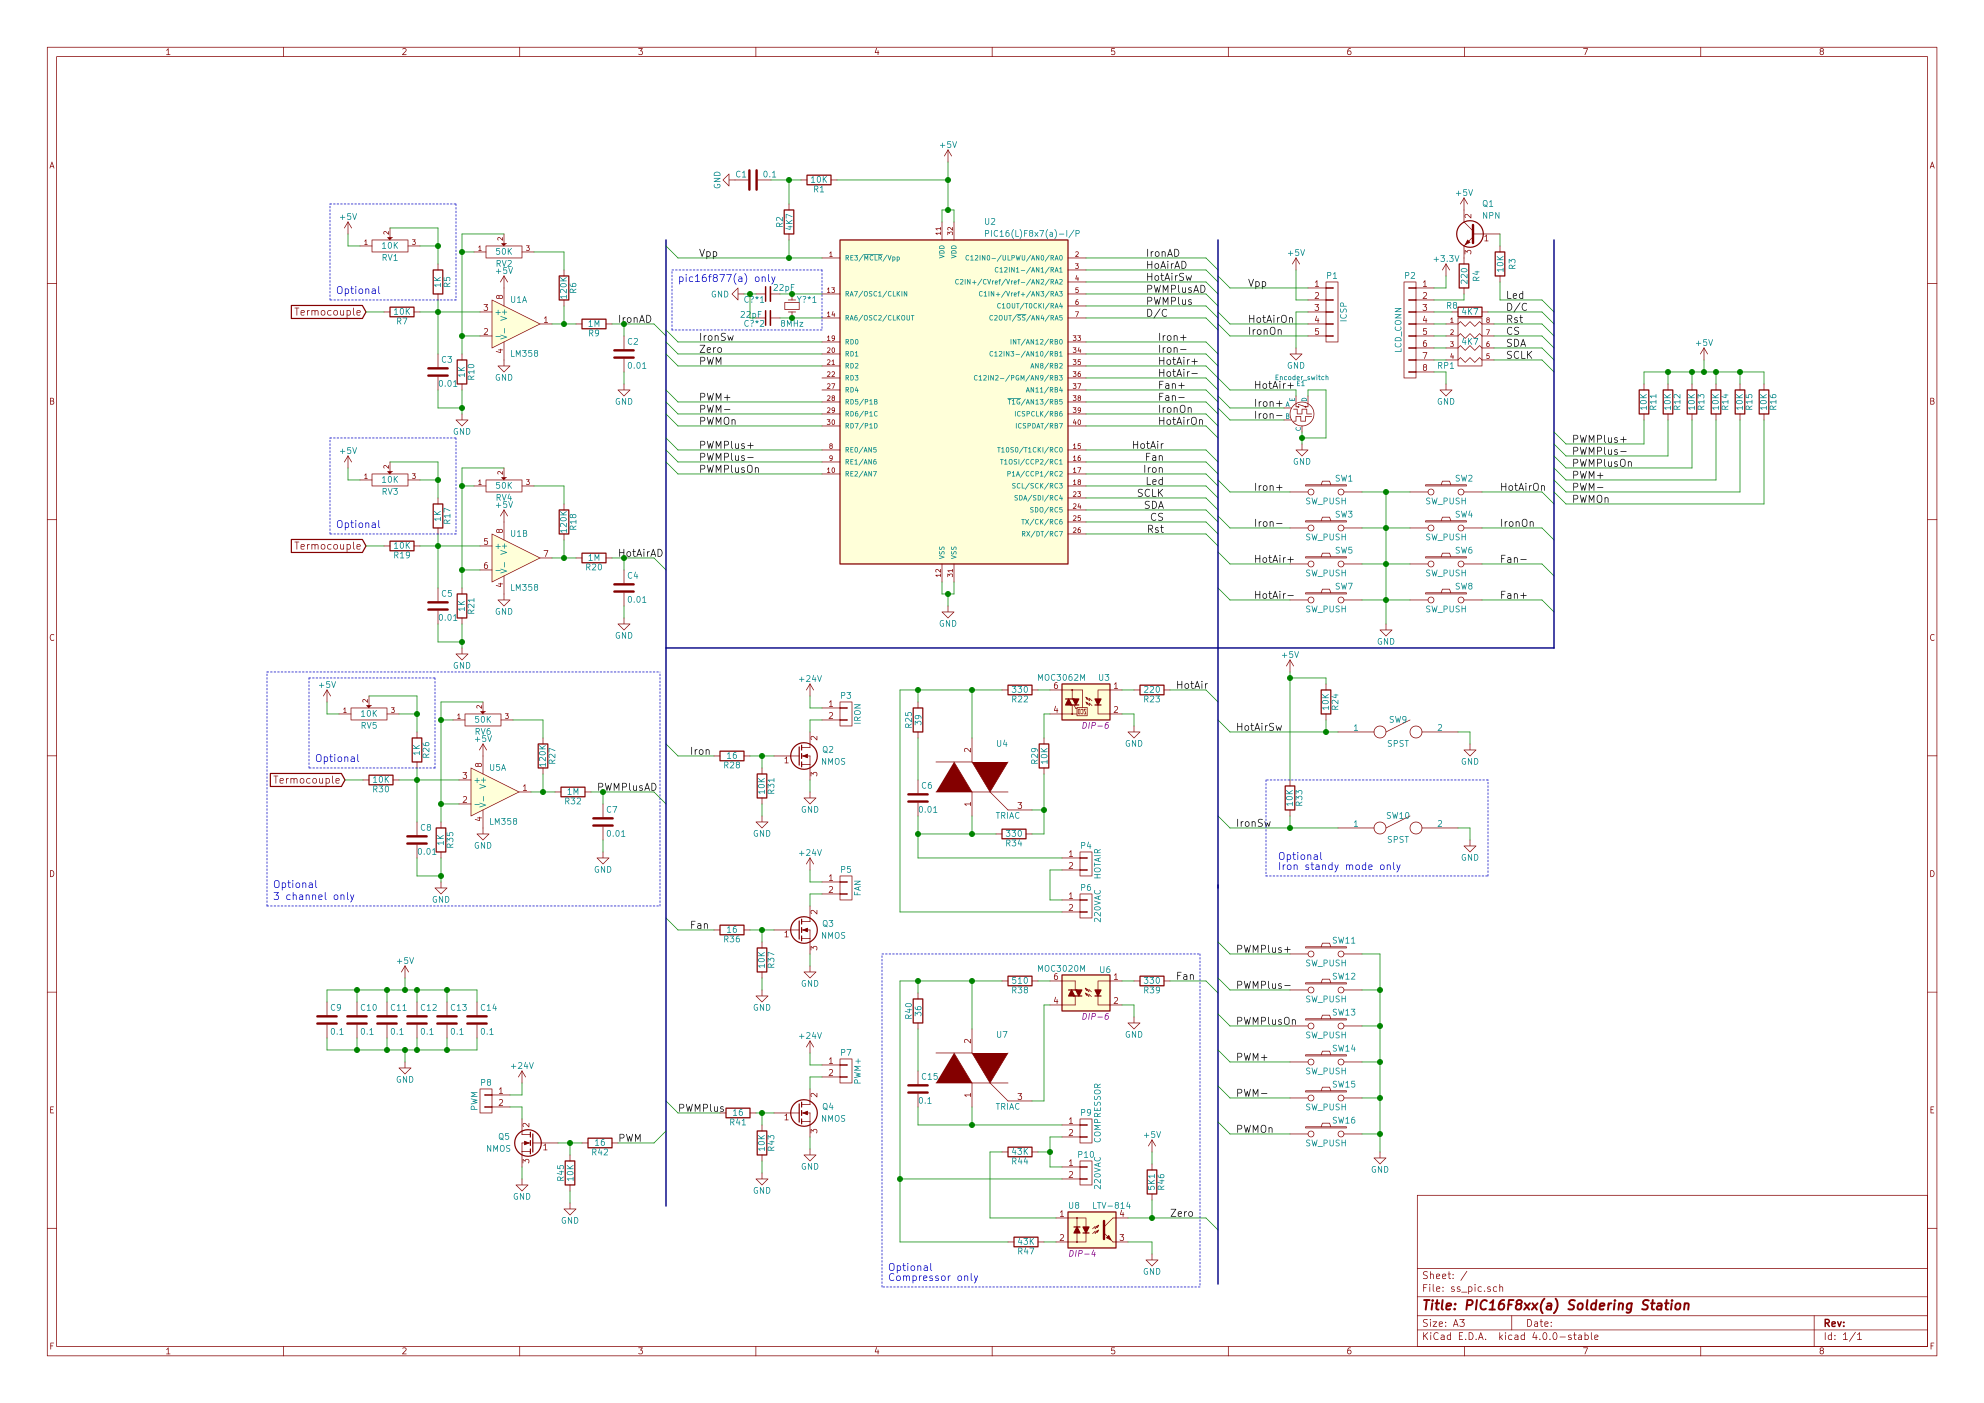Click the C15 0.1 capacitor

[x=918, y=1088]
